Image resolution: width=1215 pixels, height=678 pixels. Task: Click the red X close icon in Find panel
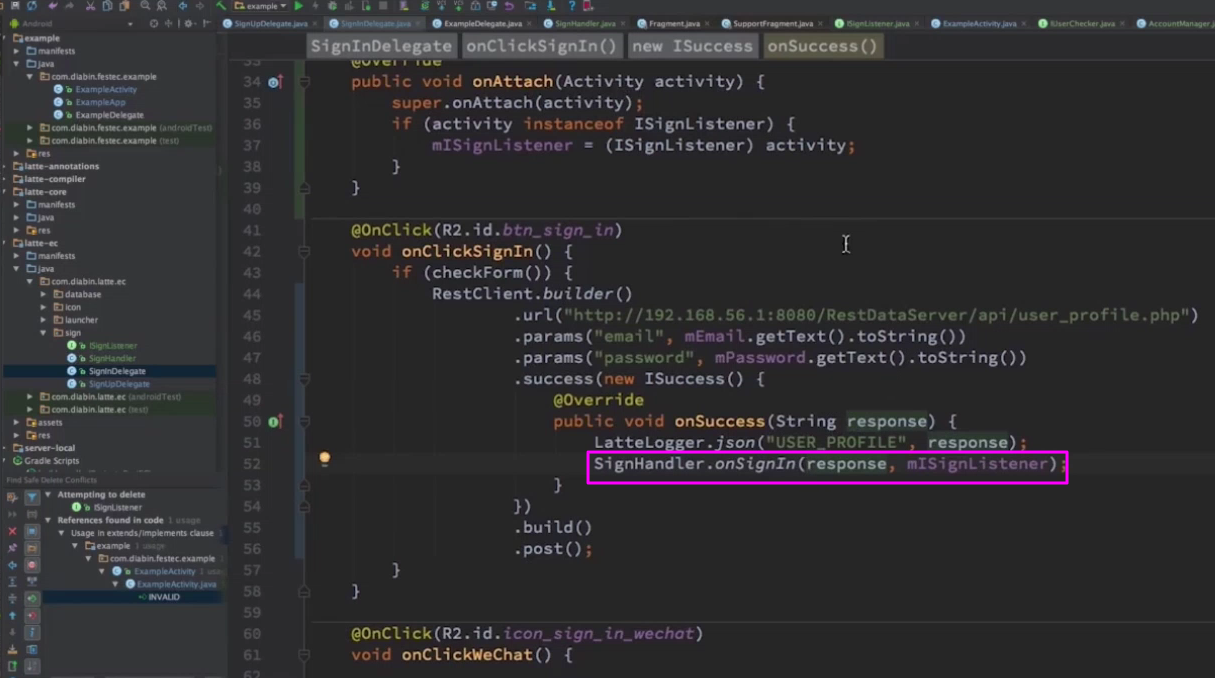12,531
